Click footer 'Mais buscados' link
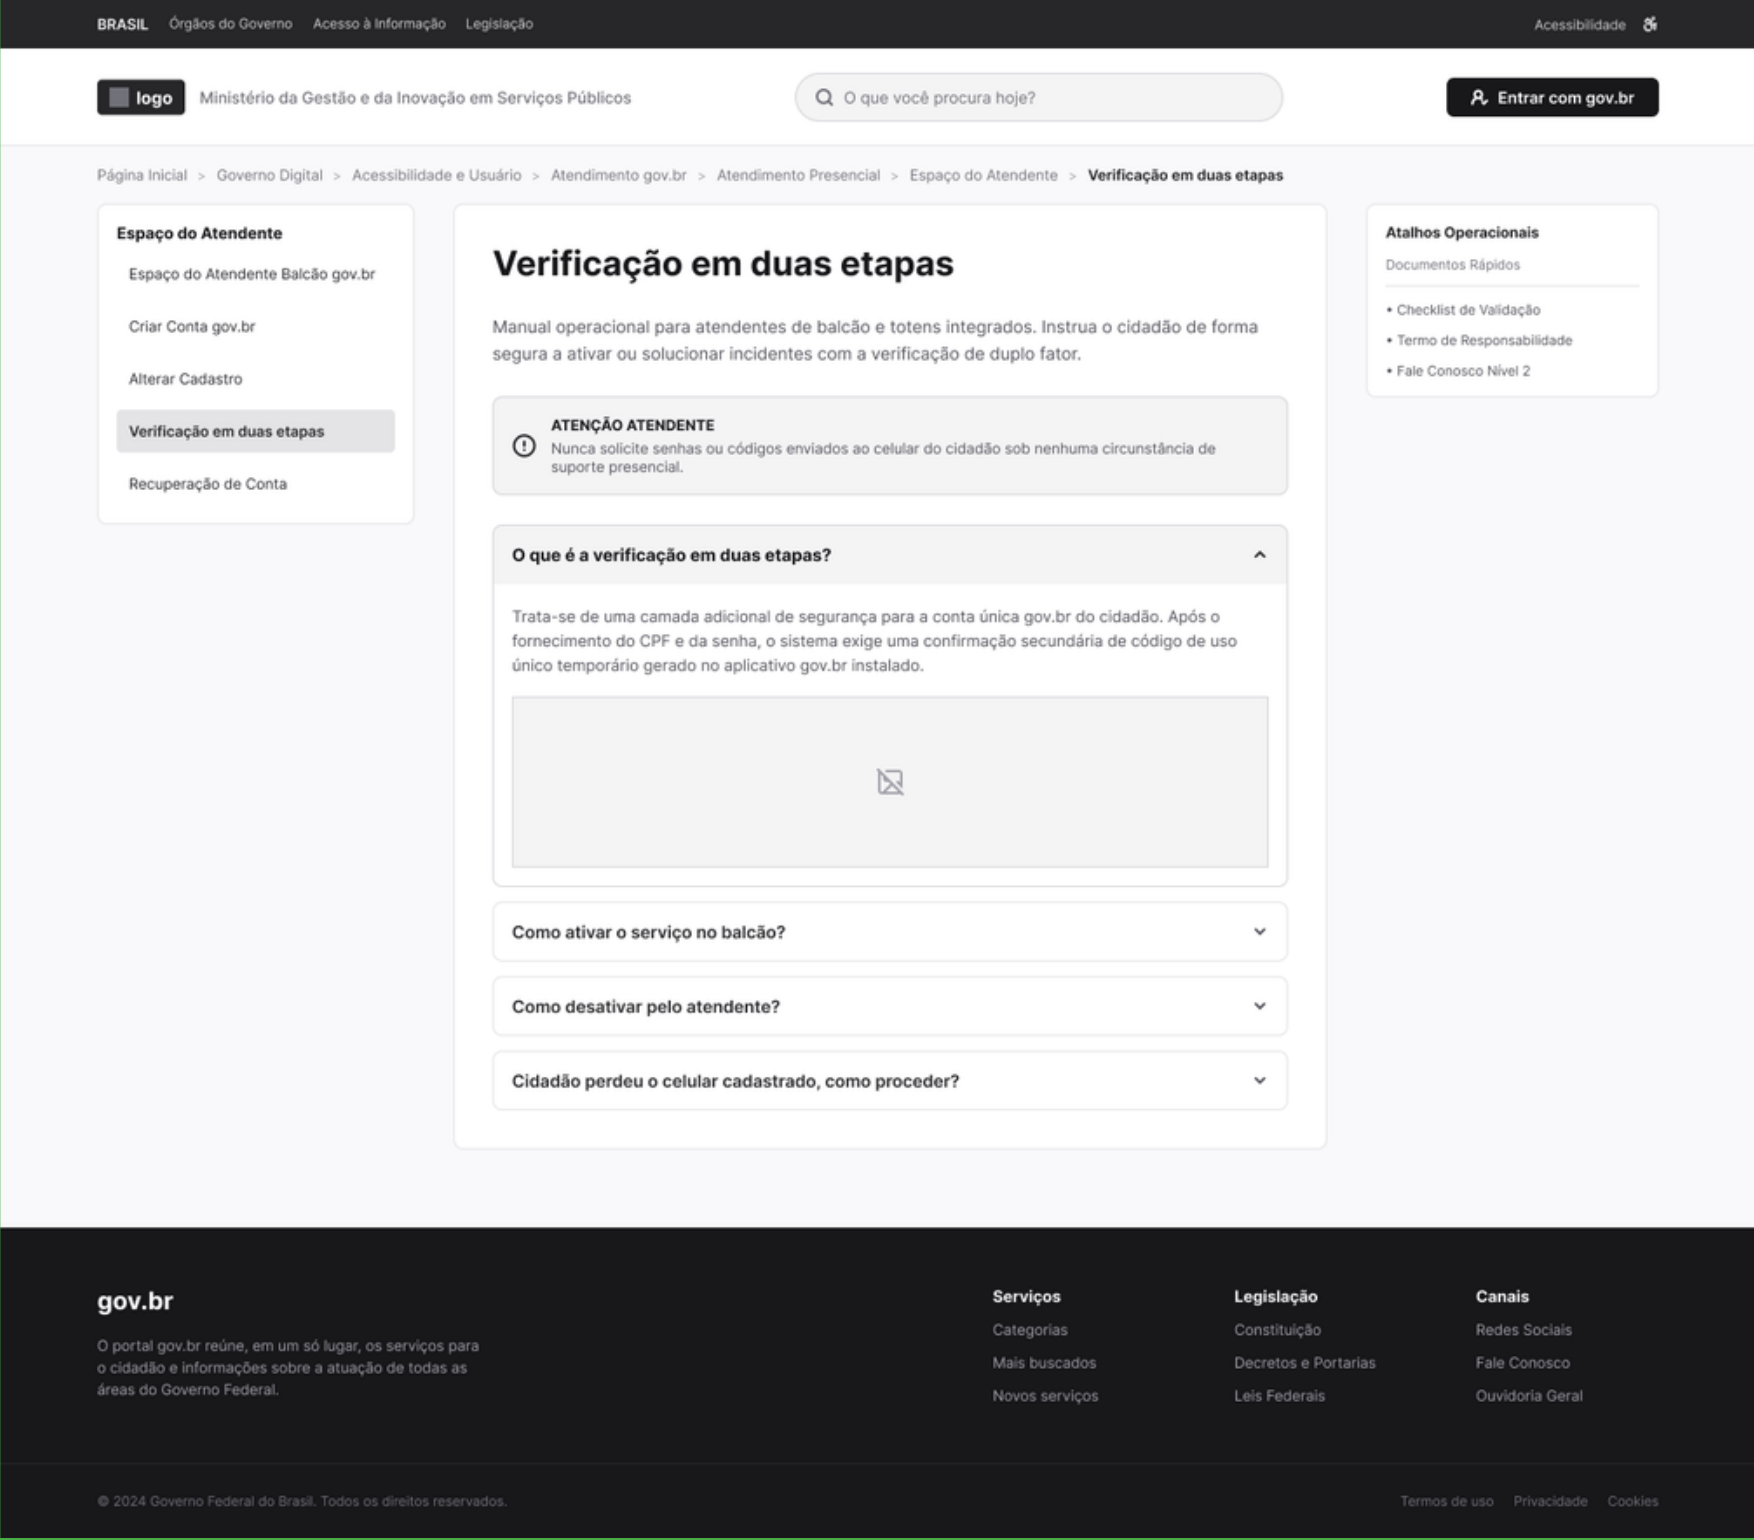This screenshot has height=1540, width=1754. (x=1044, y=1363)
